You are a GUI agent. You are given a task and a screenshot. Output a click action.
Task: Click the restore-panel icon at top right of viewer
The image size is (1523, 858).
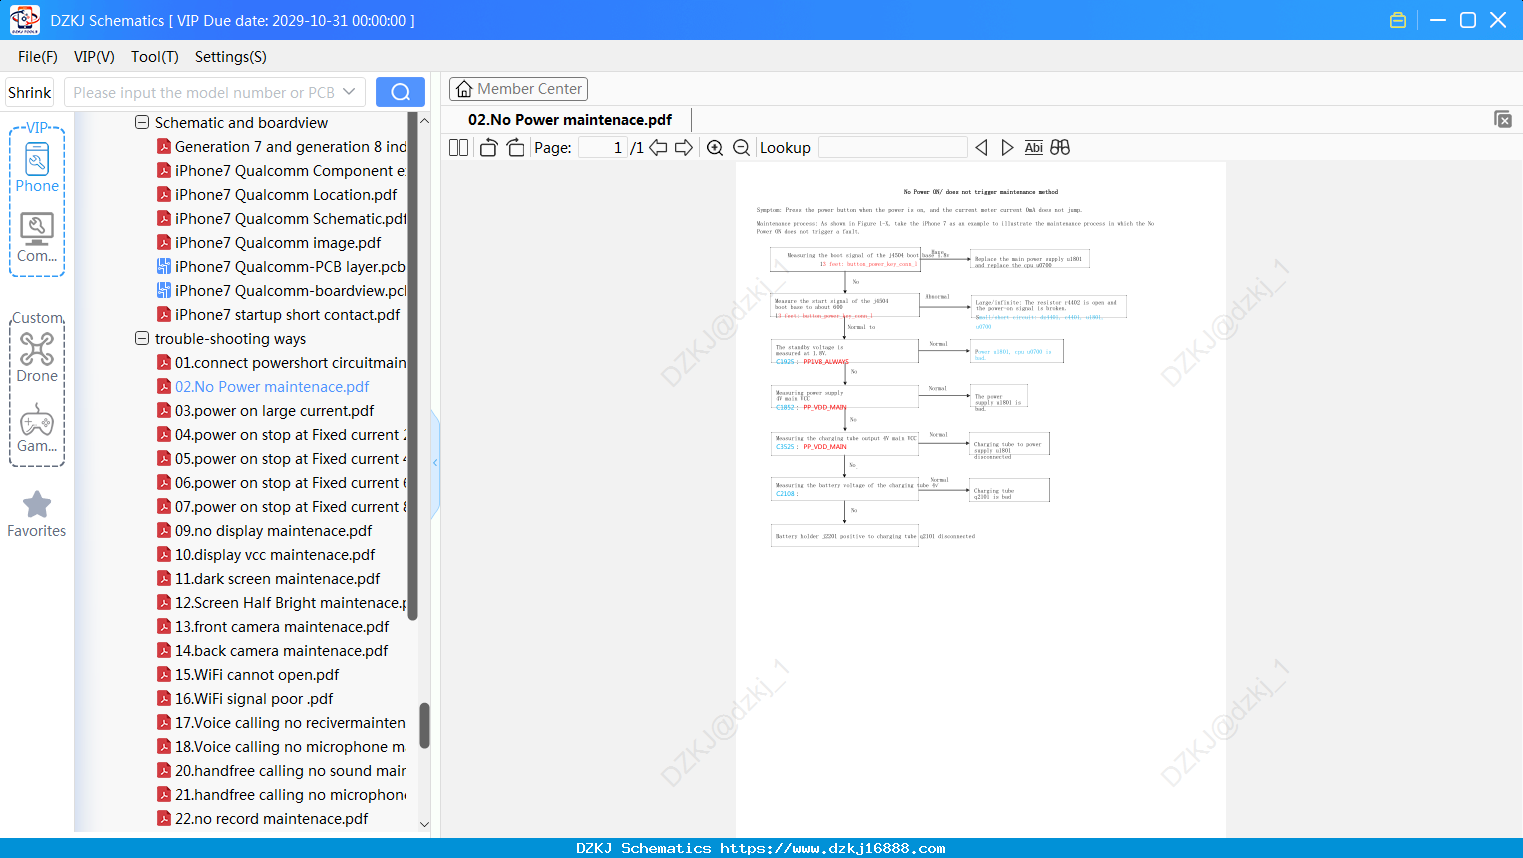click(1503, 119)
